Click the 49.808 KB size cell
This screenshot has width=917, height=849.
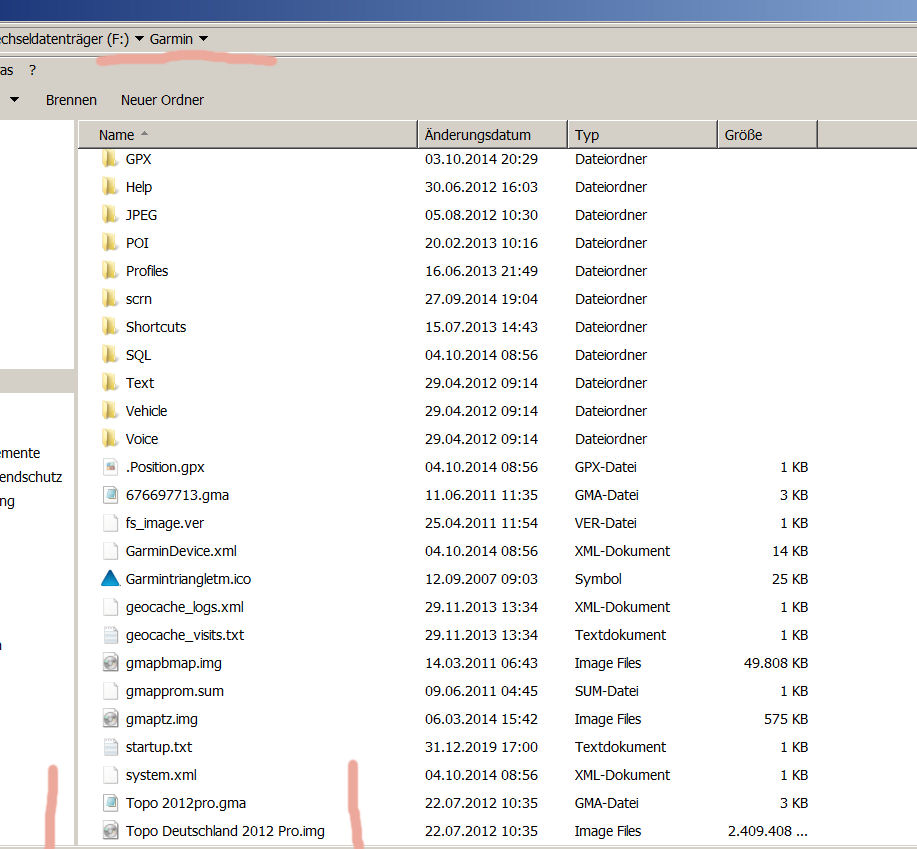[x=776, y=663]
